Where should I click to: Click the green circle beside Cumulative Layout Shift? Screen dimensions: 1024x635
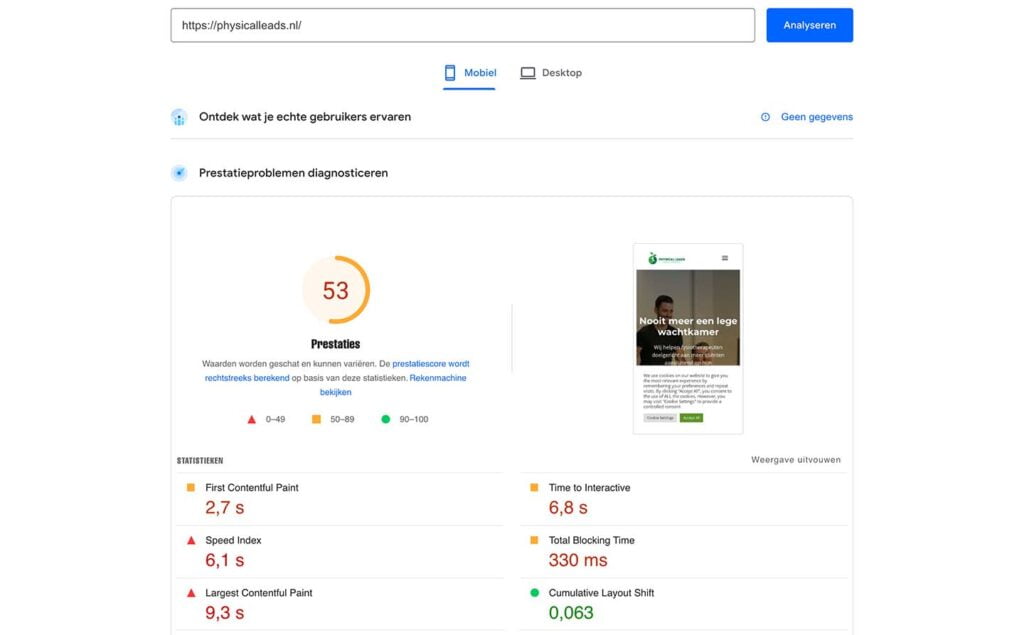pos(532,592)
